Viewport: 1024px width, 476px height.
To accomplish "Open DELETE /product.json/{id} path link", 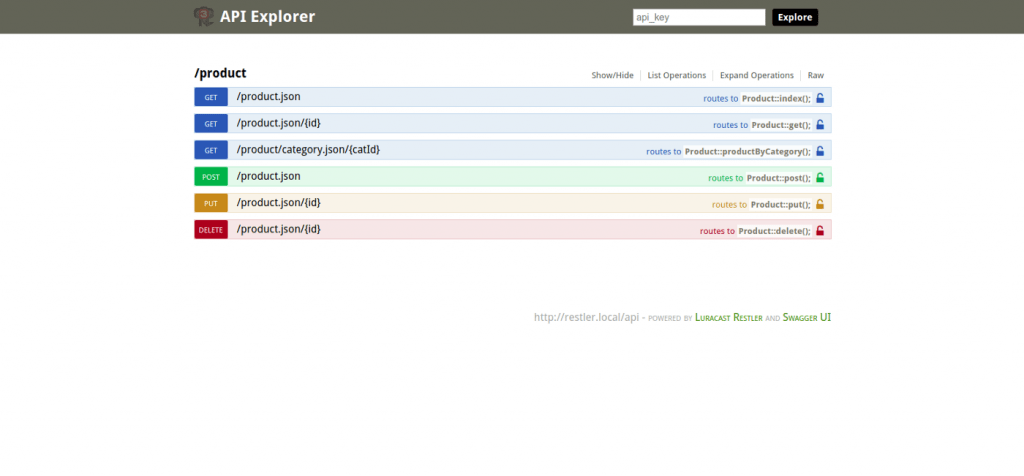I will 279,229.
